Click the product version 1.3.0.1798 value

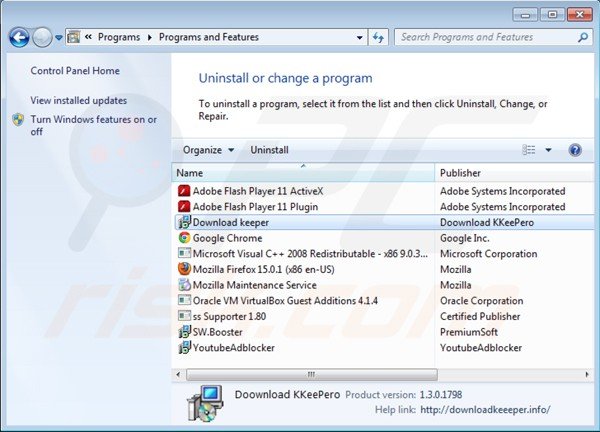pyautogui.click(x=441, y=395)
